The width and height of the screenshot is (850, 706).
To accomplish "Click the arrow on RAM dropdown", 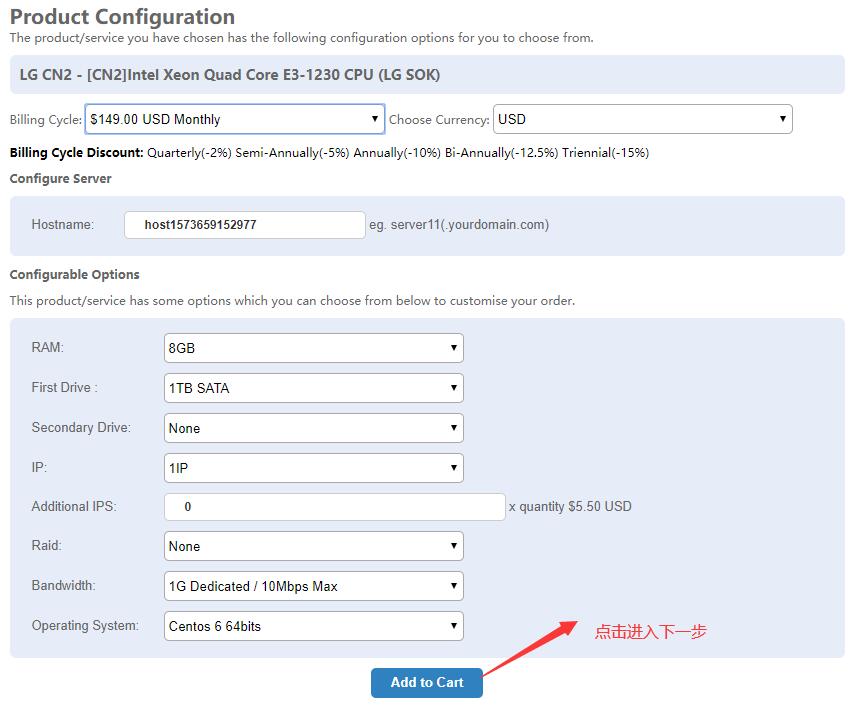I will tap(454, 348).
